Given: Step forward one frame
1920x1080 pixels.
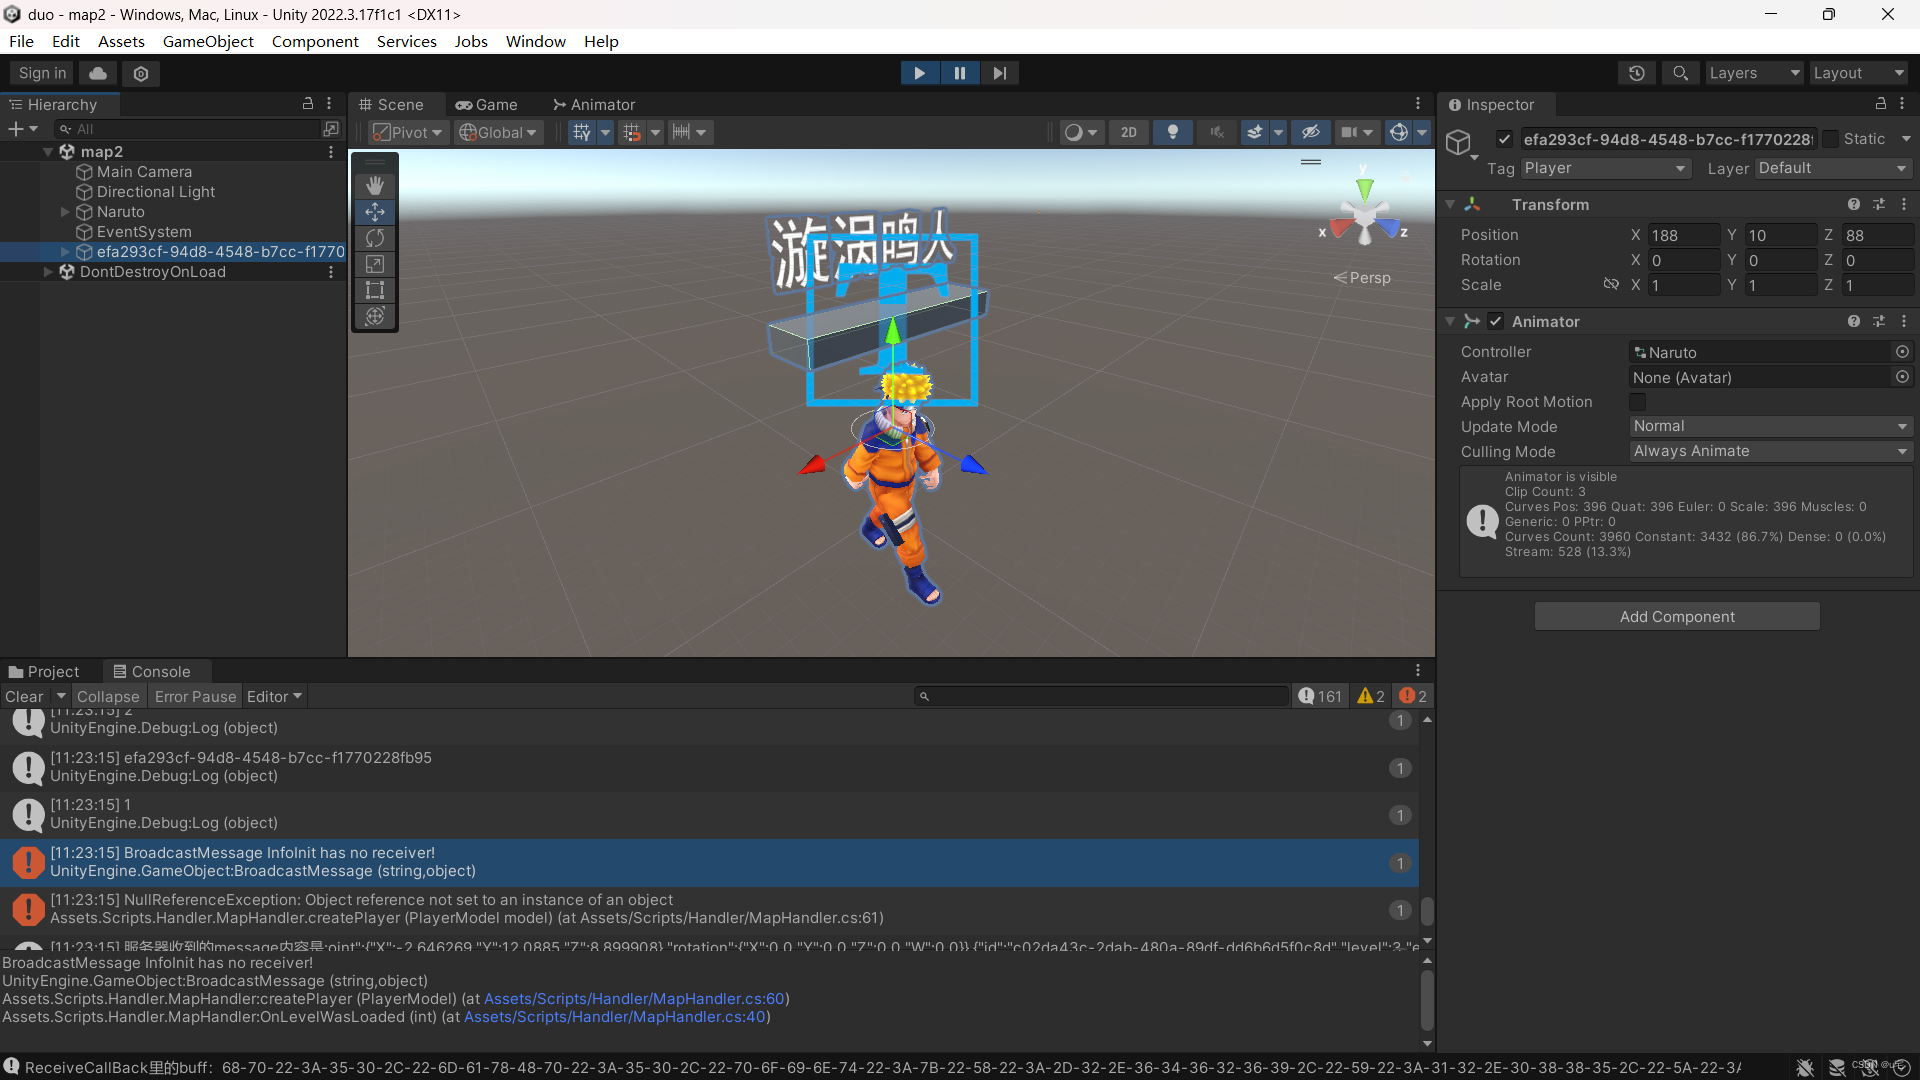Looking at the screenshot, I should 1000,73.
